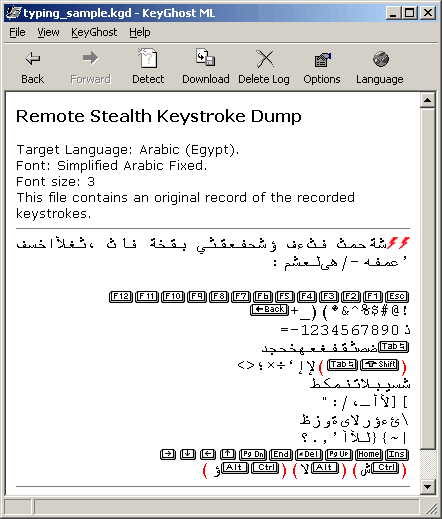
Task: Click the Esc key glyph in log
Action: (397, 296)
